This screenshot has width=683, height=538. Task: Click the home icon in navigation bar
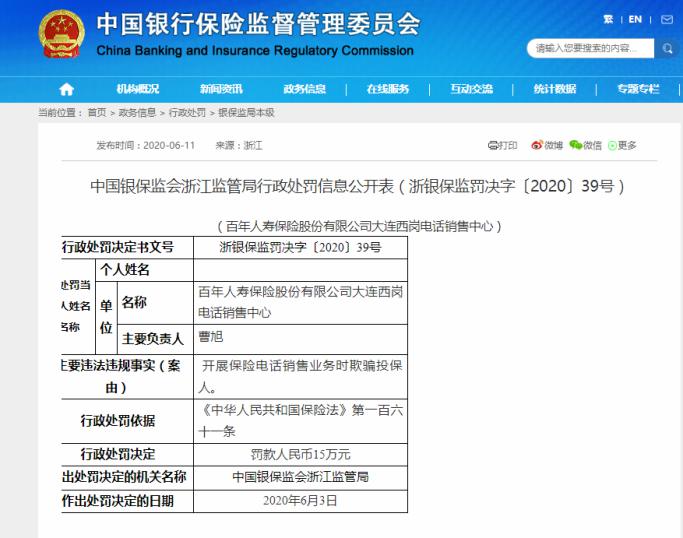66,89
